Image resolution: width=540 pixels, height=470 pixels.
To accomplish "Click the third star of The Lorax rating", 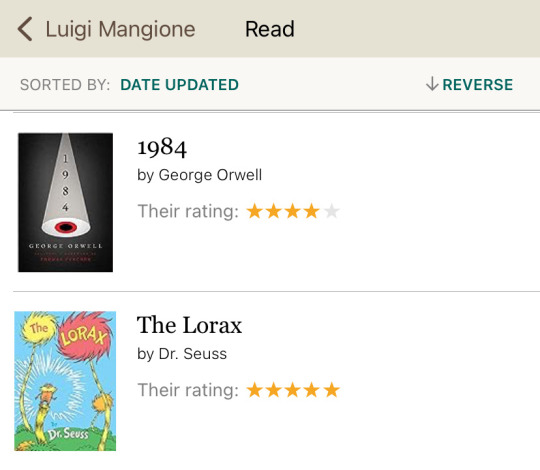I will coord(293,390).
